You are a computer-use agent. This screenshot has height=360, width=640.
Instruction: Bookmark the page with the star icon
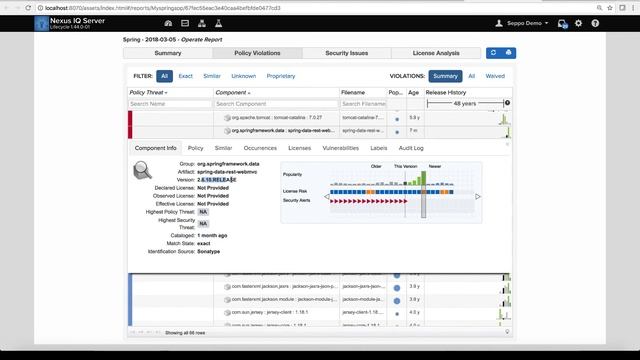[x=610, y=8]
